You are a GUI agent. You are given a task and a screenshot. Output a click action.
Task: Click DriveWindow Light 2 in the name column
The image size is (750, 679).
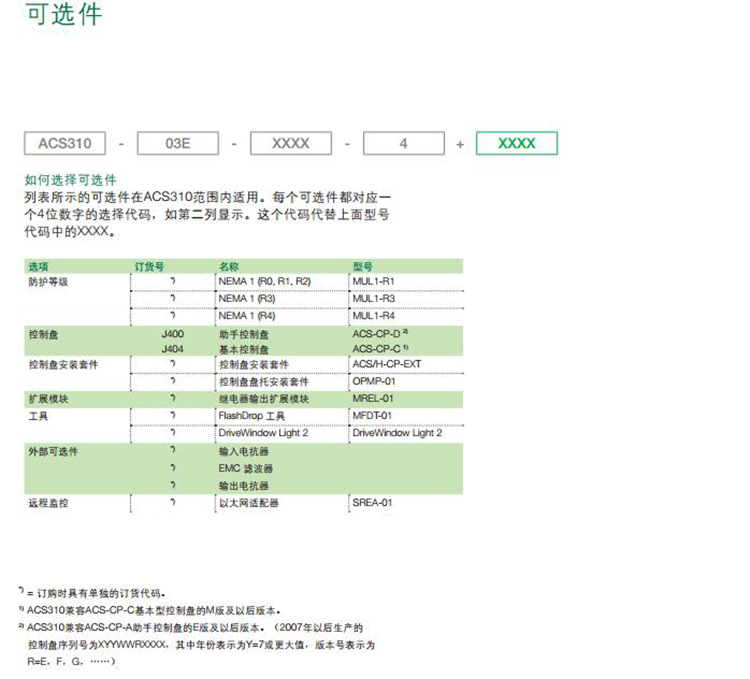263,433
